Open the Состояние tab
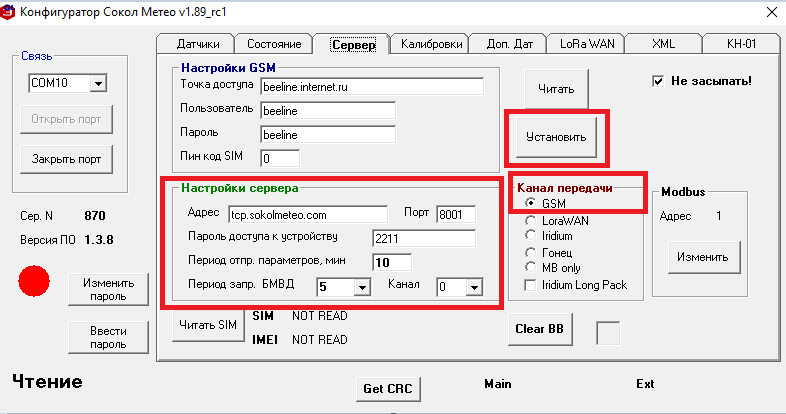The height and width of the screenshot is (414, 786). [x=274, y=44]
